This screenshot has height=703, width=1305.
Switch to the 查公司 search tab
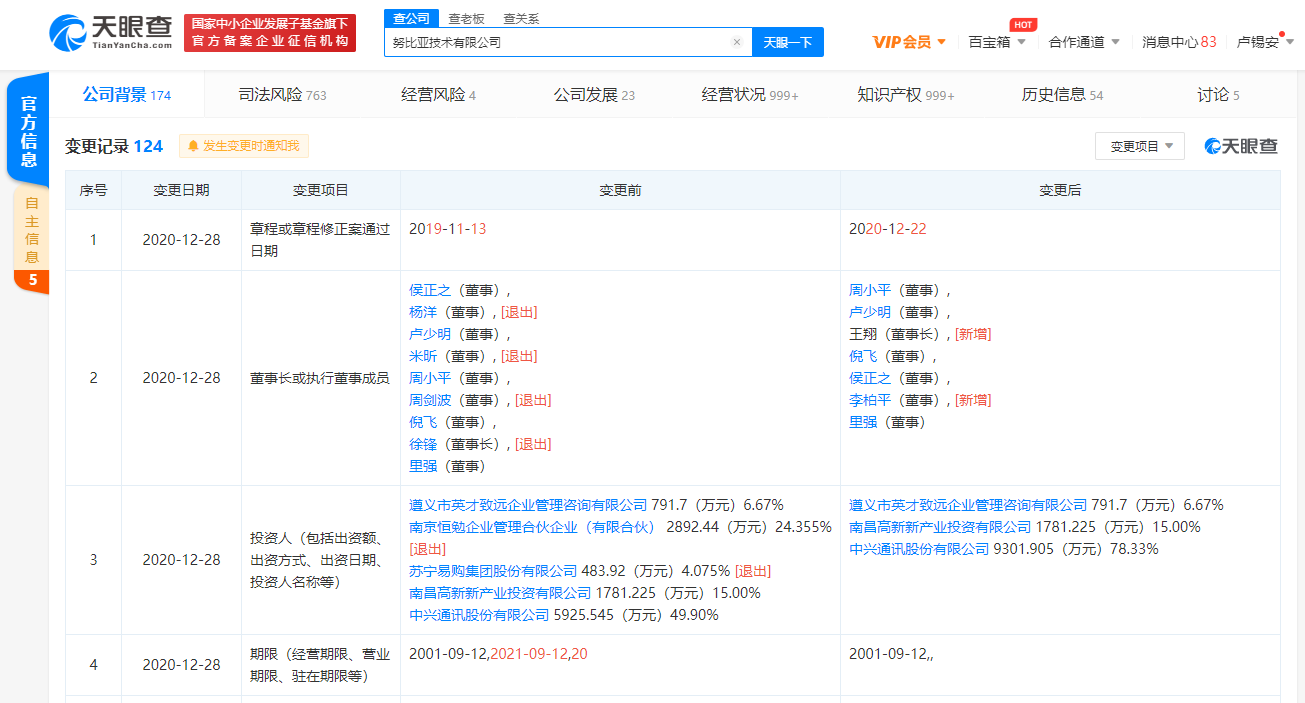(x=411, y=18)
